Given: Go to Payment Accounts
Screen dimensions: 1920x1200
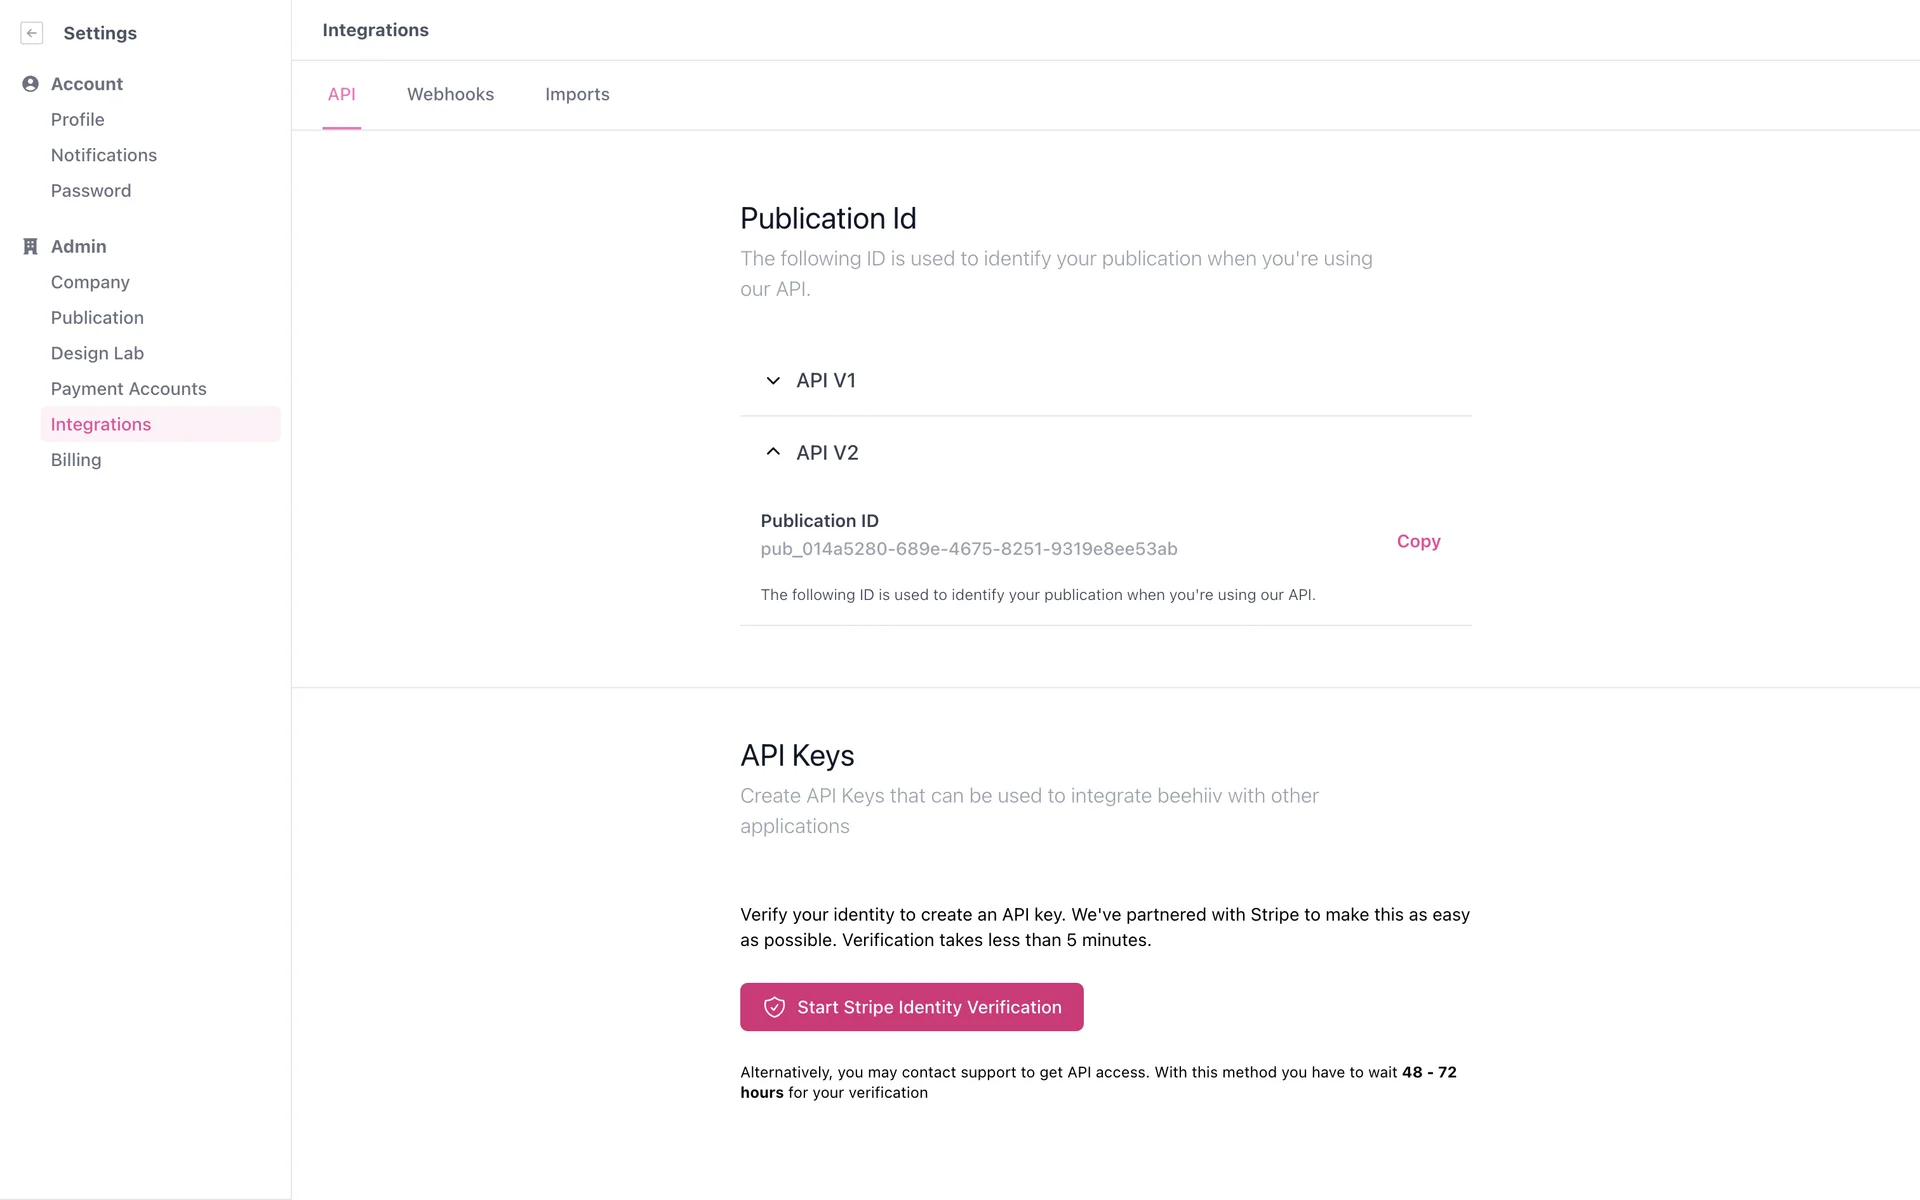Looking at the screenshot, I should [x=129, y=388].
